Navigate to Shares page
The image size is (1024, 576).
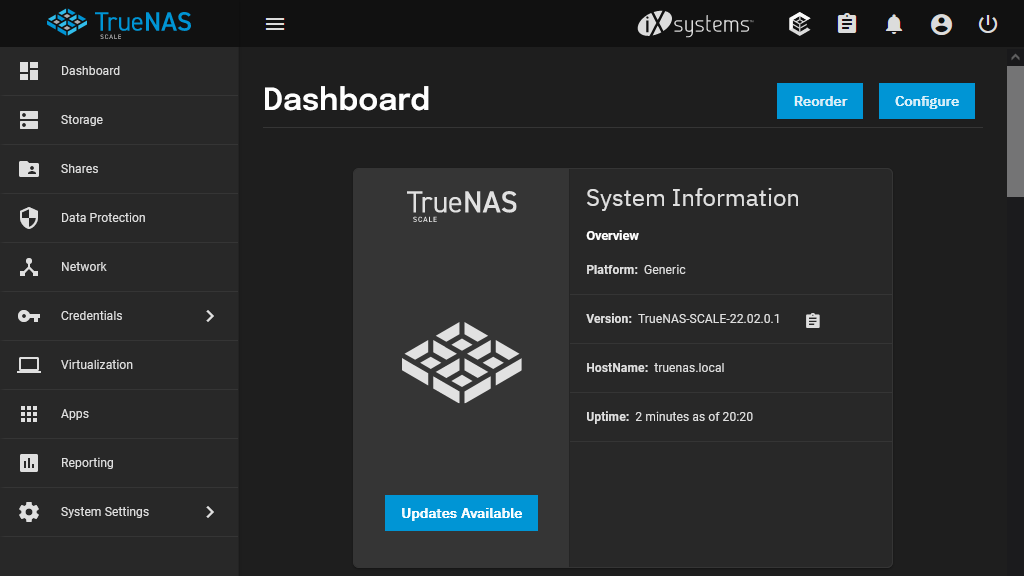pyautogui.click(x=120, y=169)
